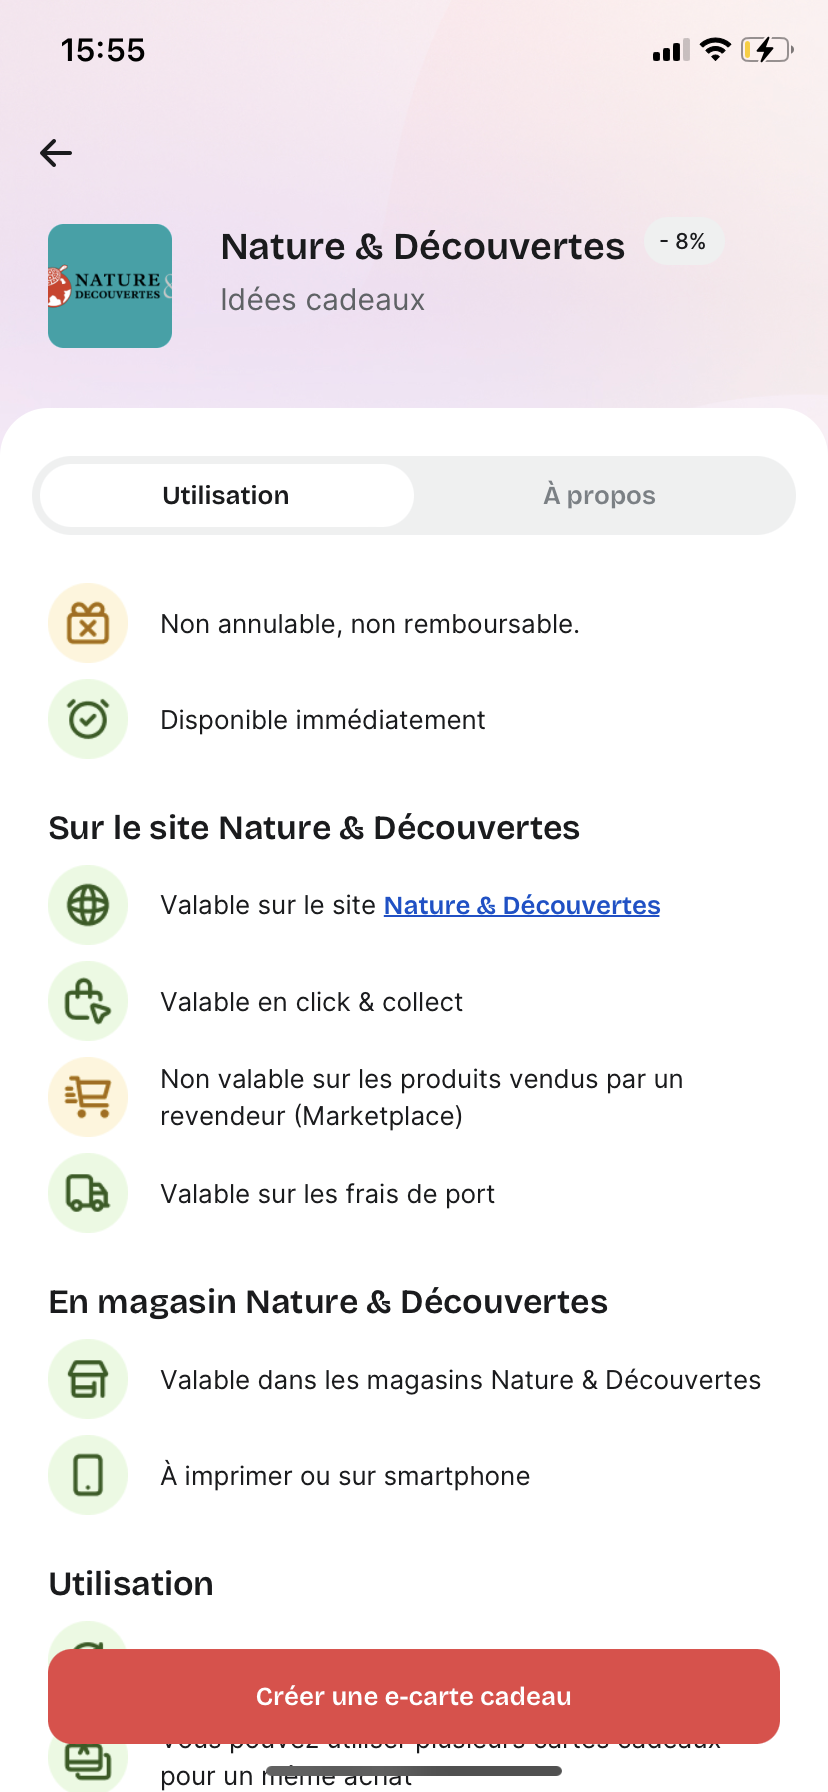The image size is (828, 1792).
Task: Tap the click & collect bag icon
Action: tap(88, 1001)
